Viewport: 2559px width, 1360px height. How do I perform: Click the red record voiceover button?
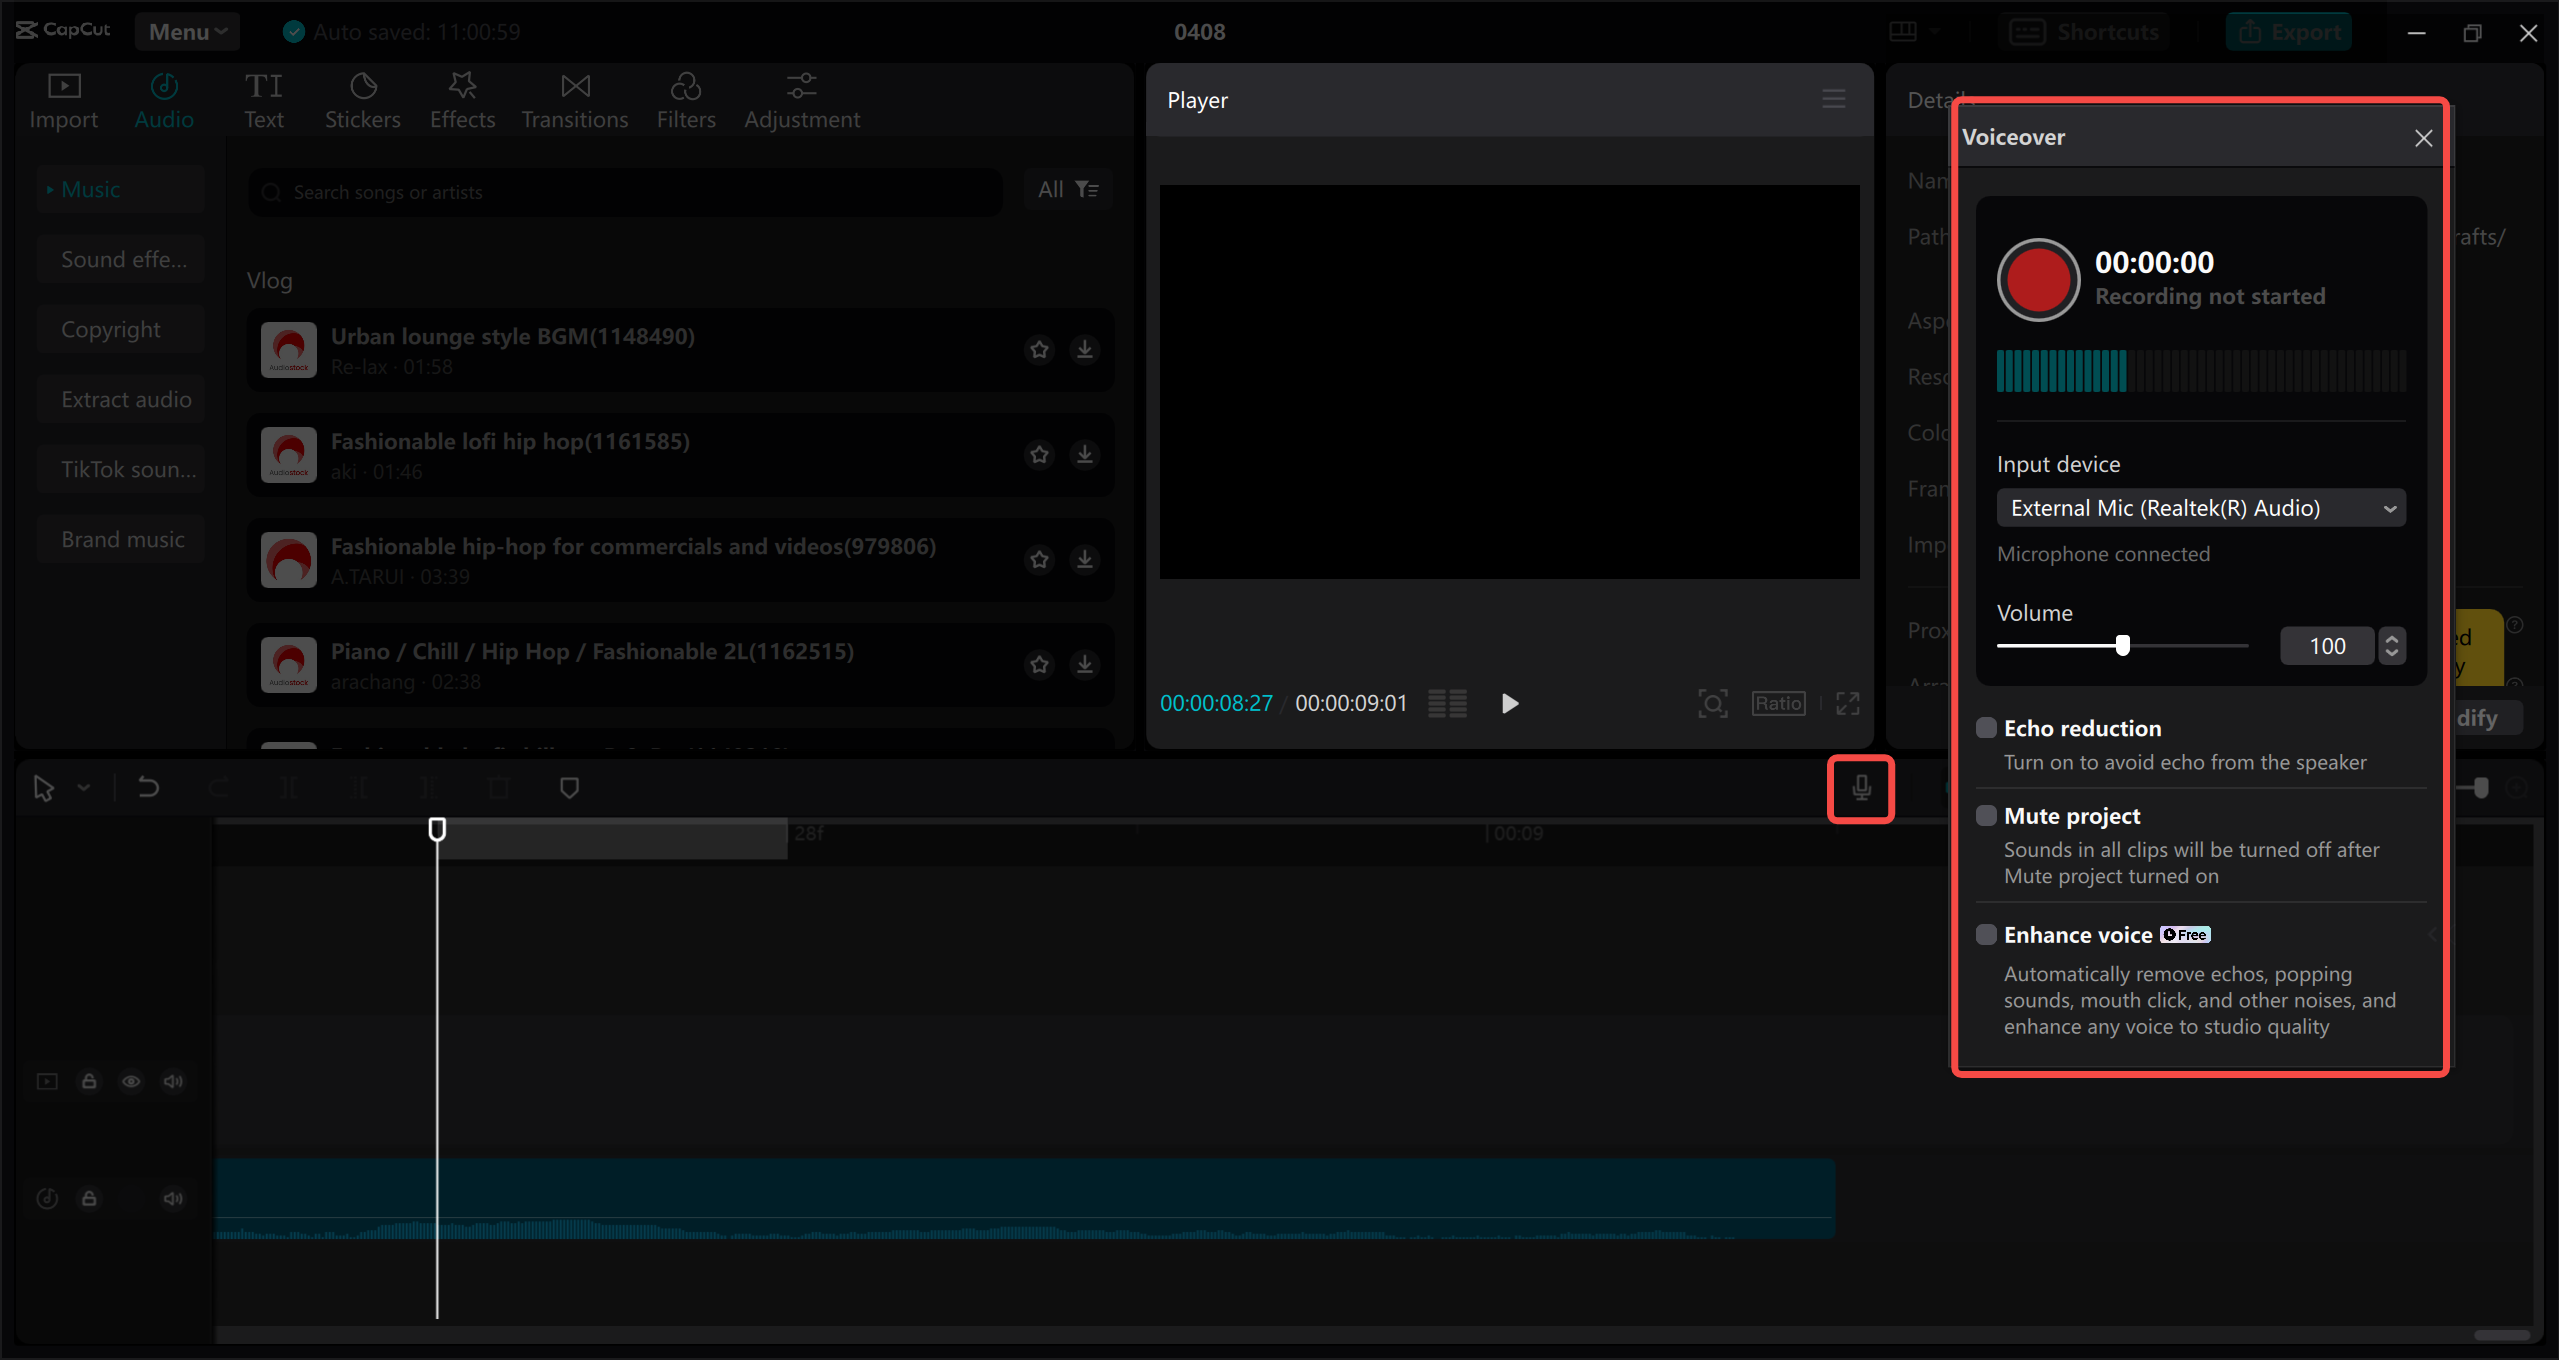pos(2037,280)
